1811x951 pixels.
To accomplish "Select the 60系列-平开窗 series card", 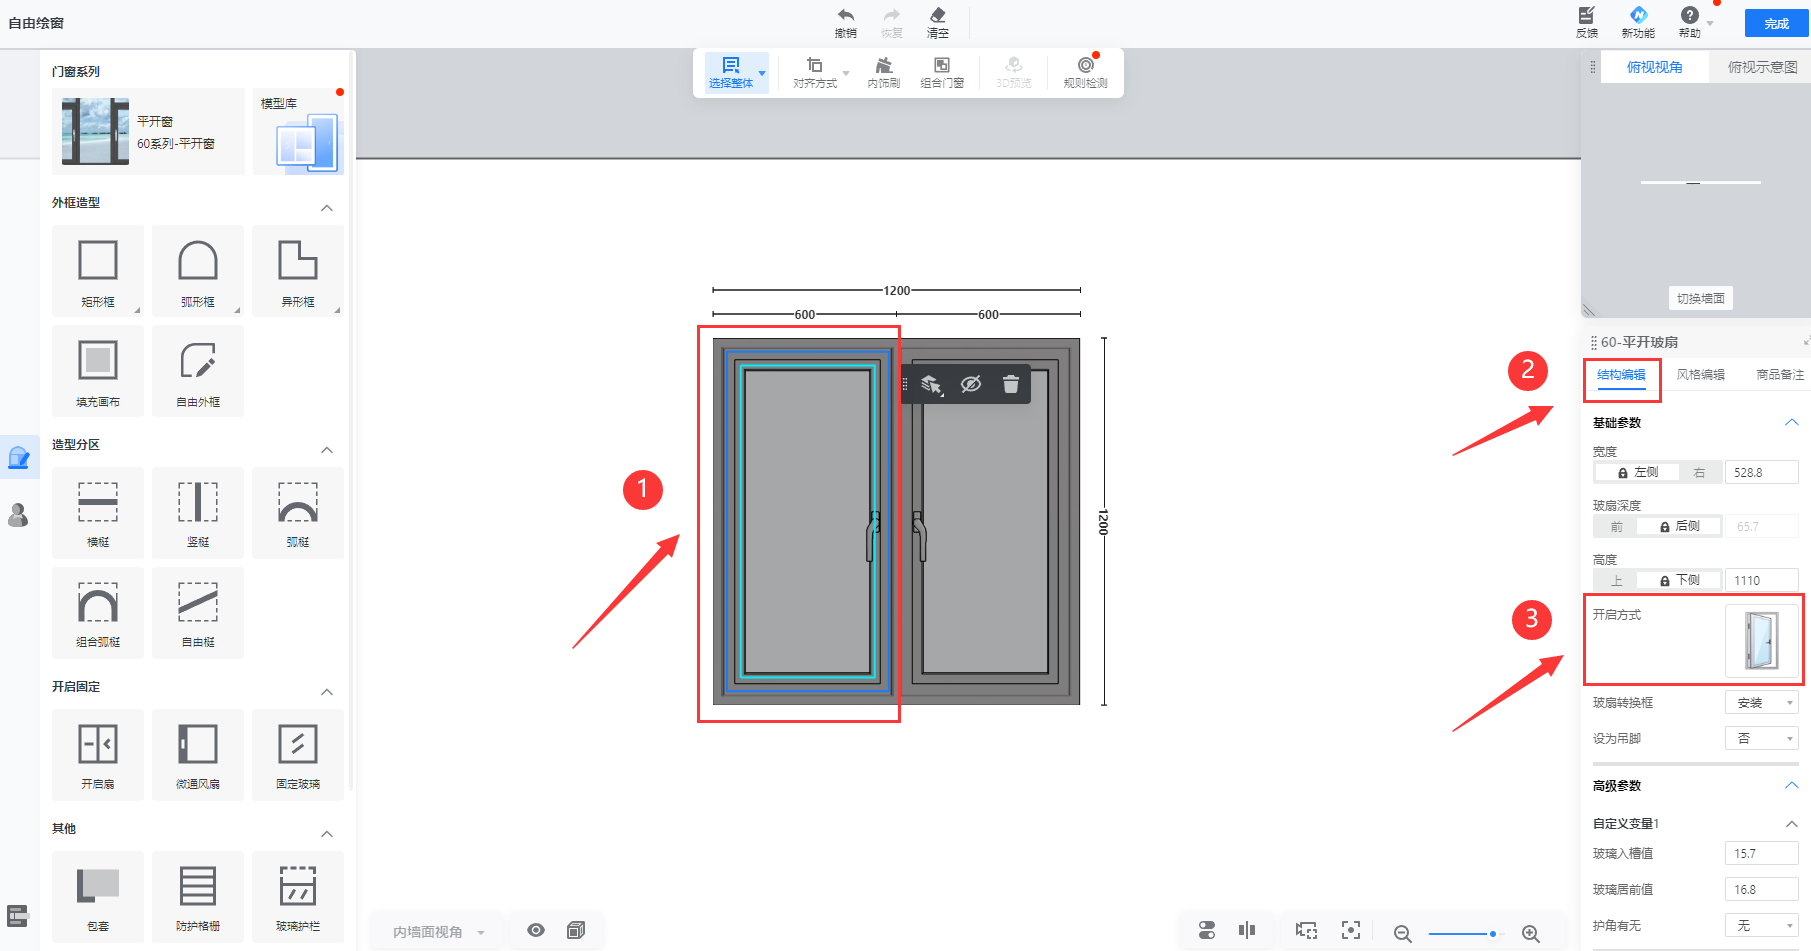I will click(148, 132).
